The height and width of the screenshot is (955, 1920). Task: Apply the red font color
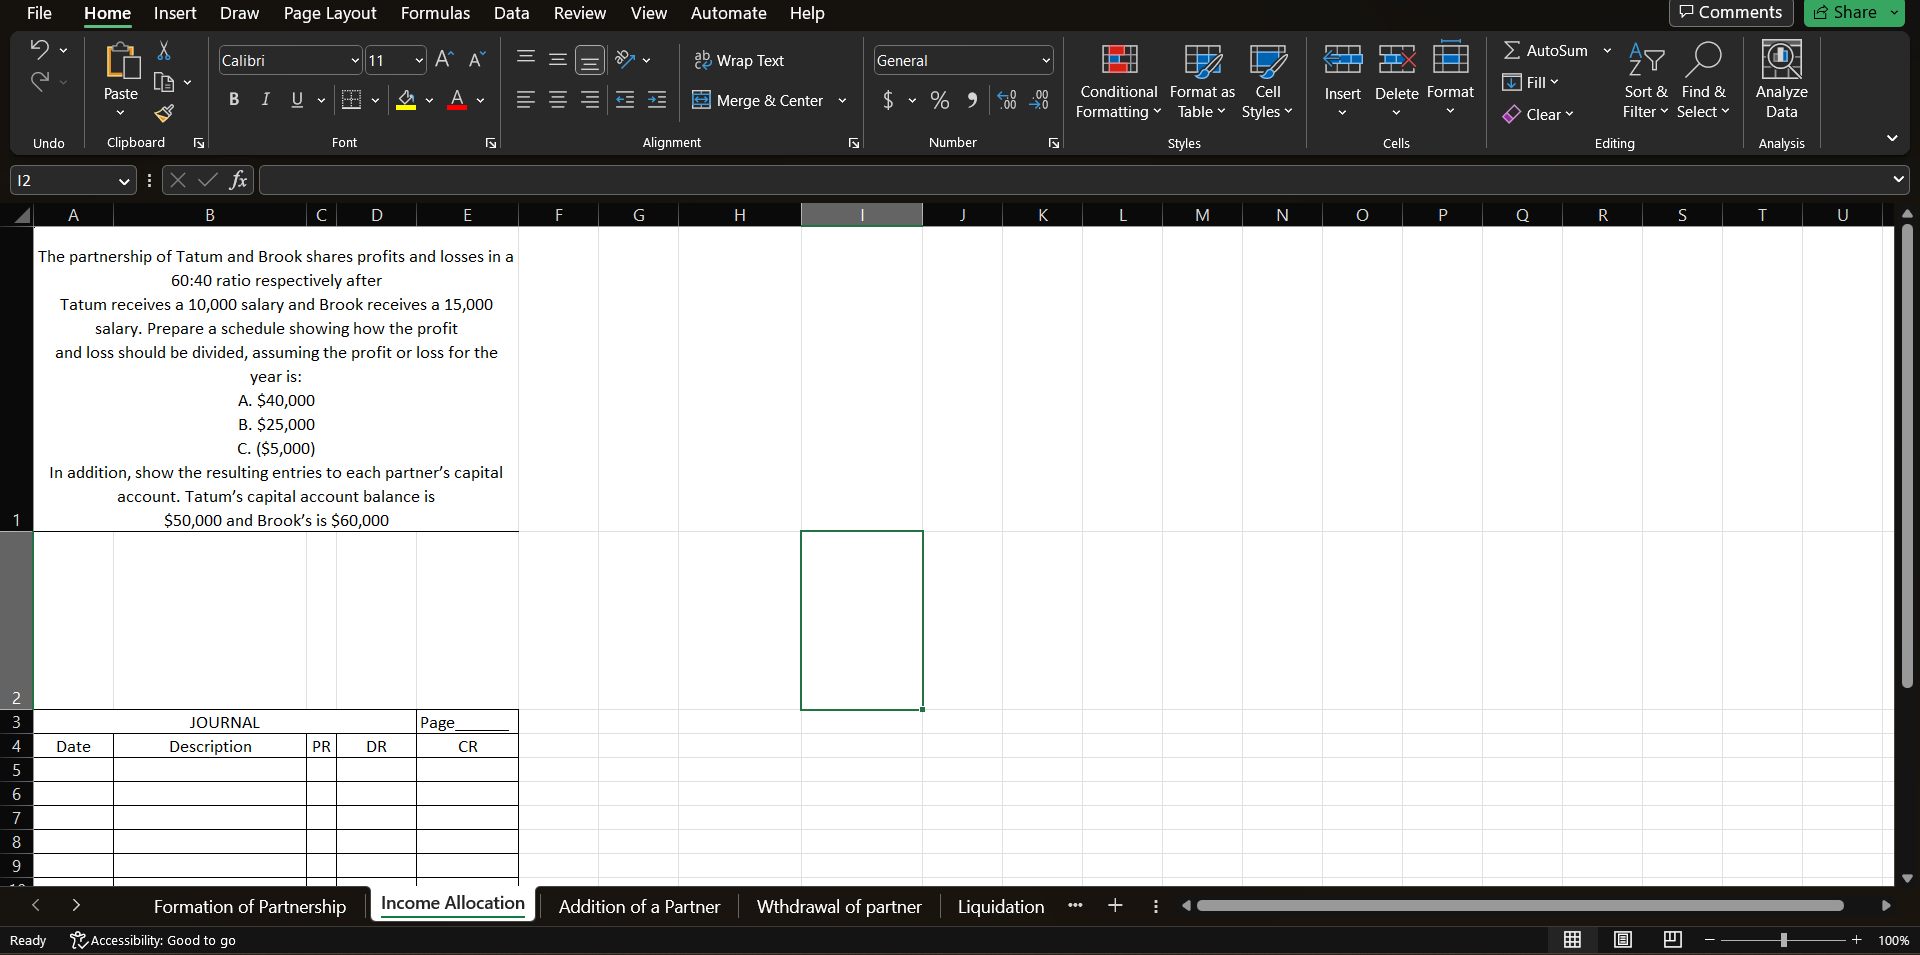click(457, 100)
